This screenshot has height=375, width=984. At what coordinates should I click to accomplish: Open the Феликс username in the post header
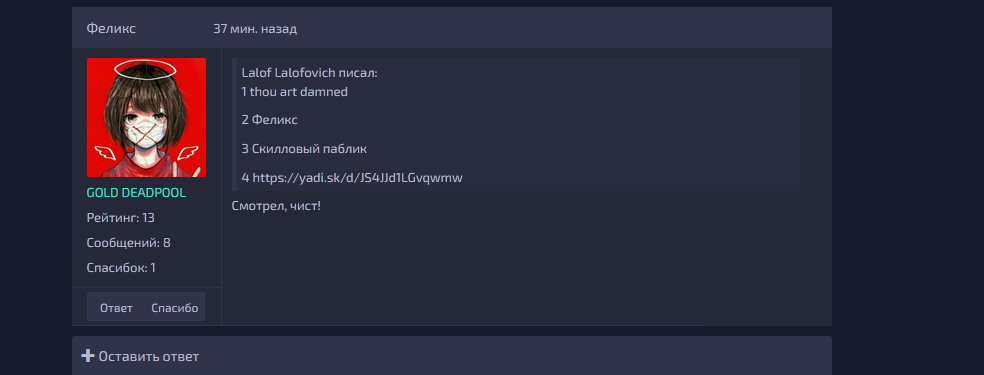point(111,29)
